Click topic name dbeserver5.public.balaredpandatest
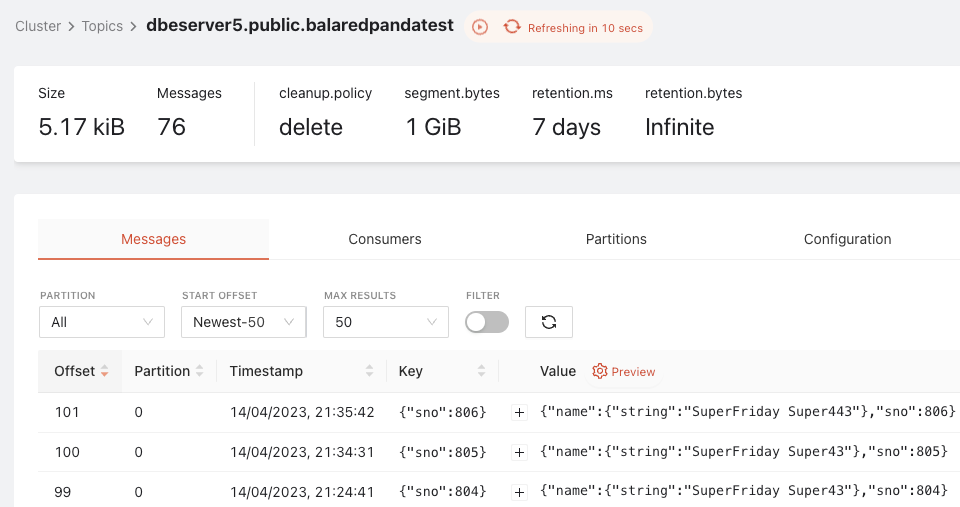This screenshot has height=507, width=960. click(300, 25)
